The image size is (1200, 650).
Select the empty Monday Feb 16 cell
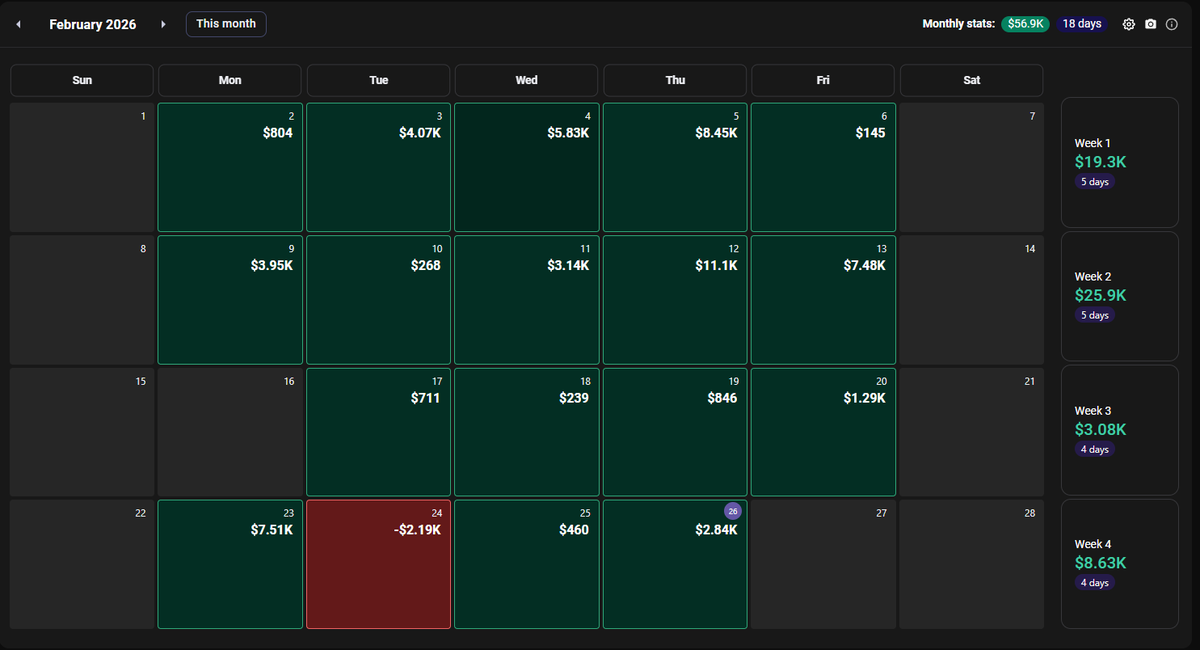pyautogui.click(x=230, y=432)
